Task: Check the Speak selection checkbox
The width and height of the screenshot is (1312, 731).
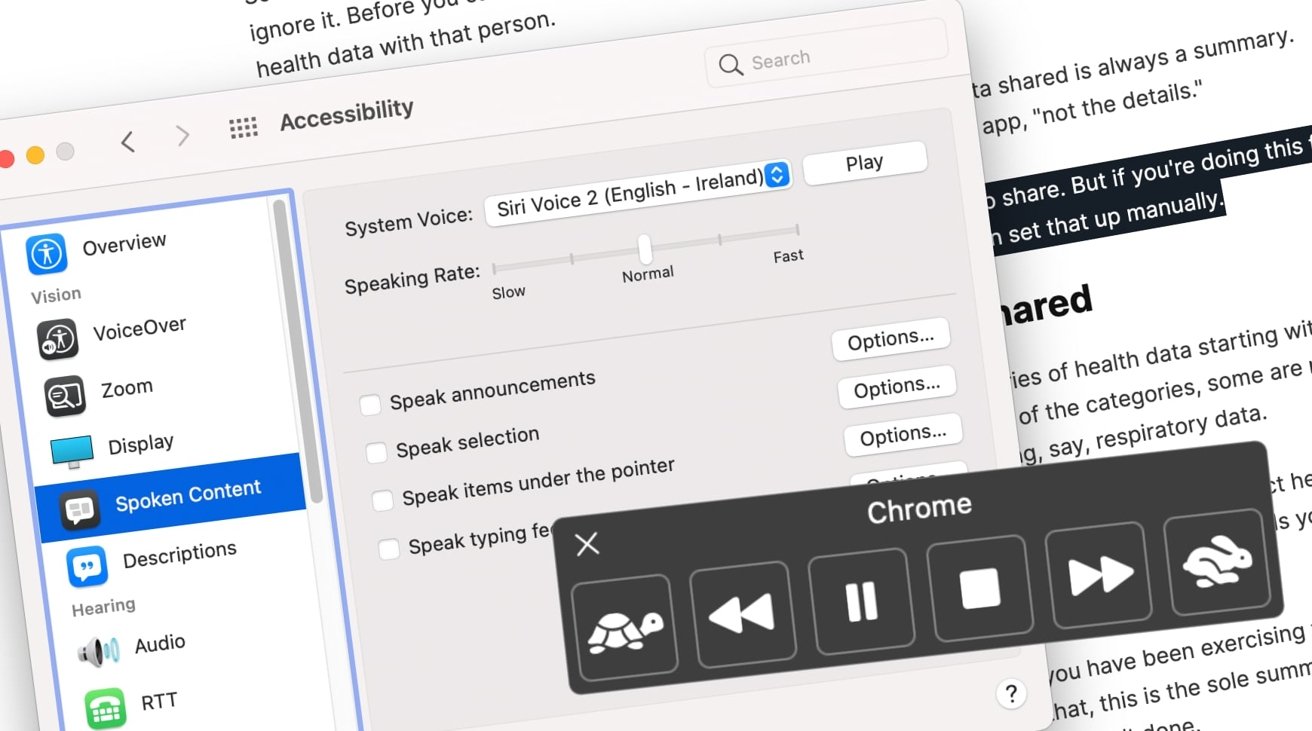Action: 376,452
